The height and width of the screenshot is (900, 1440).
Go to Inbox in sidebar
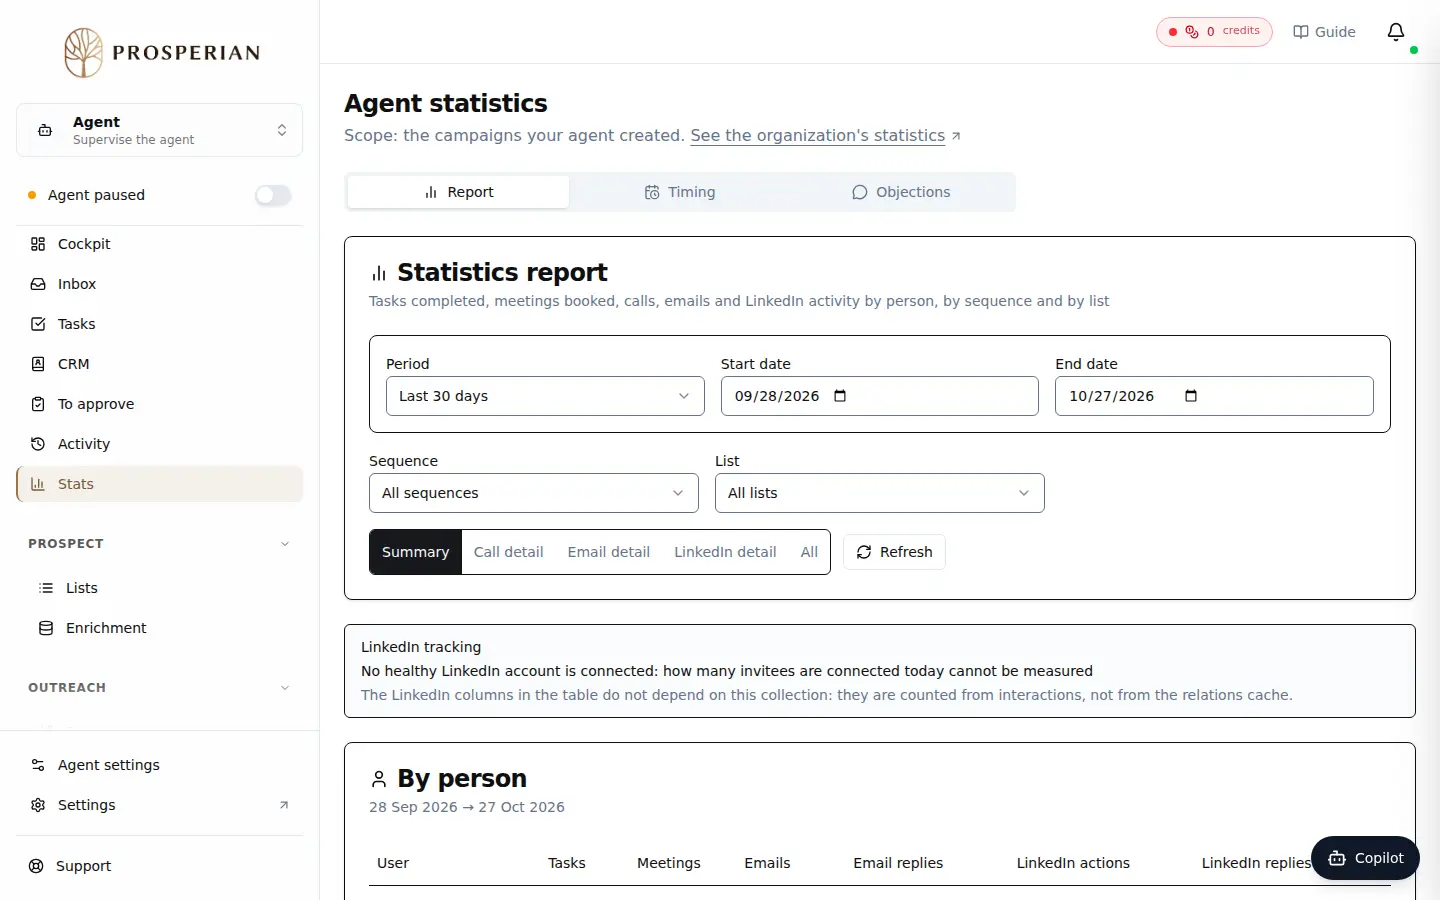(x=160, y=284)
